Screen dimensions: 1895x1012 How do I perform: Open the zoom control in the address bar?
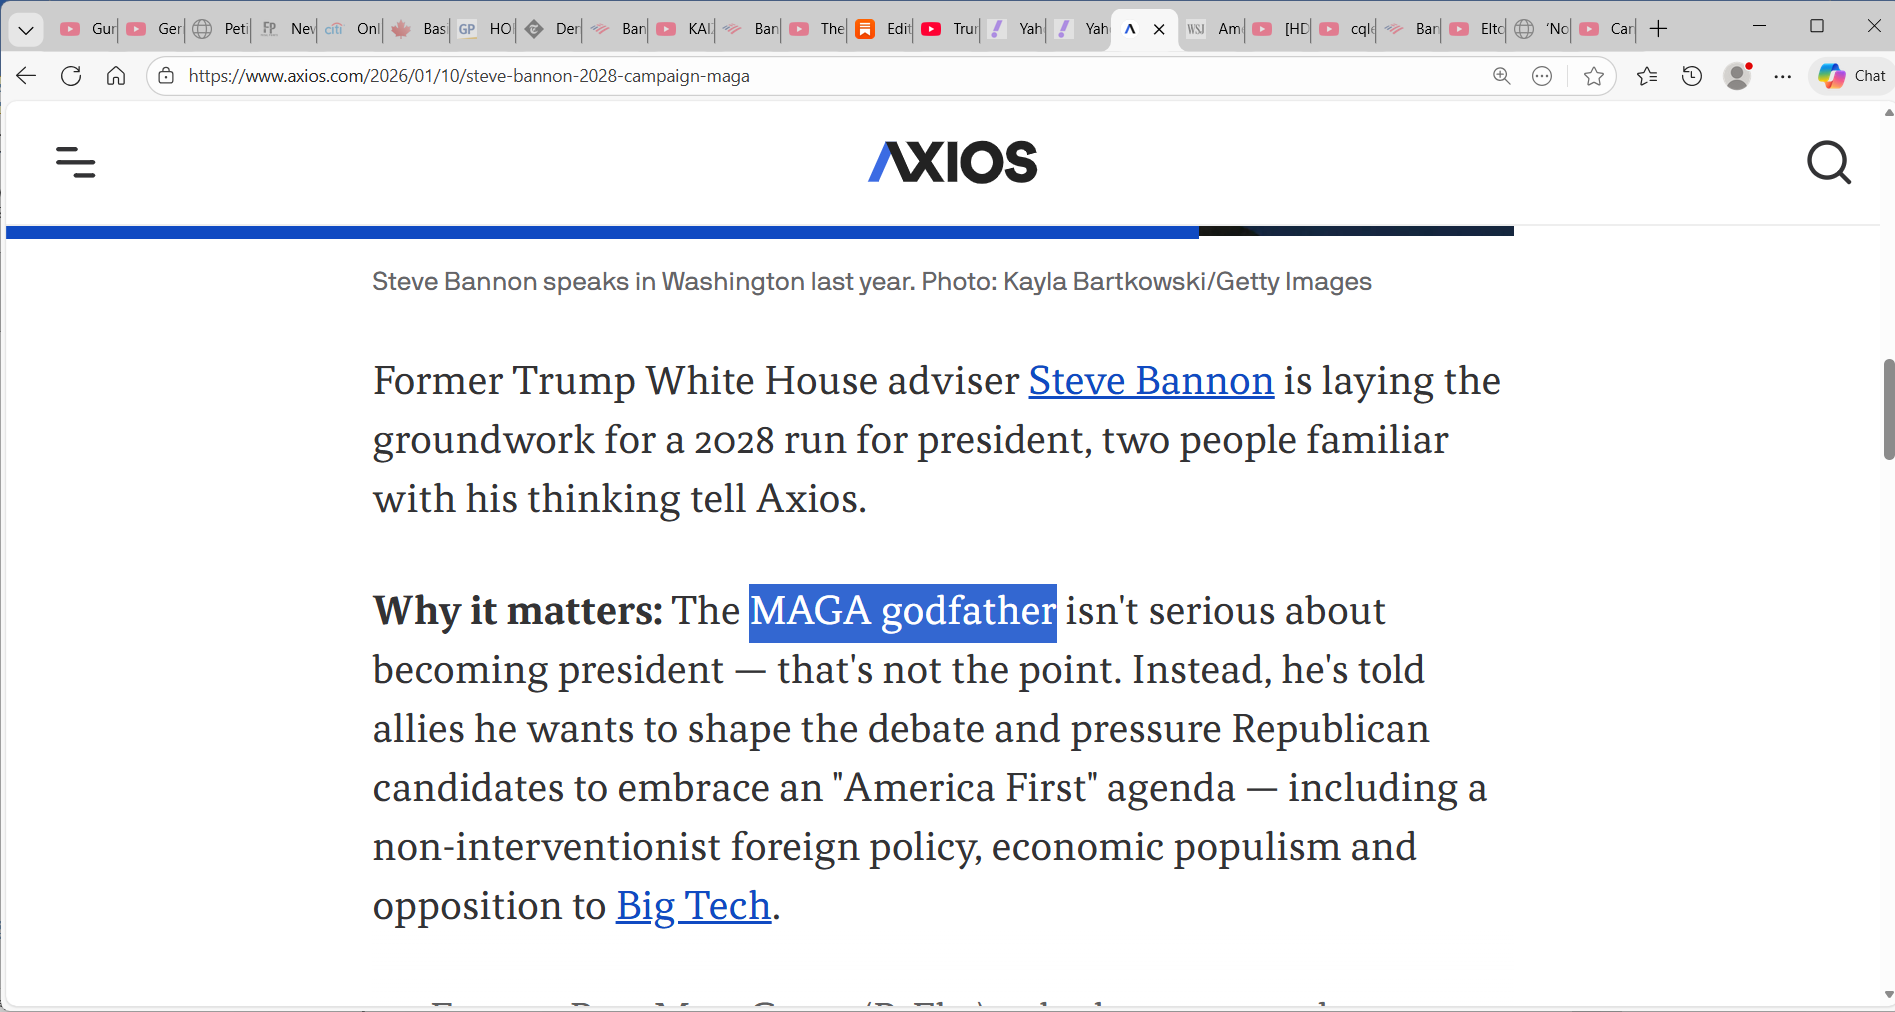tap(1500, 76)
